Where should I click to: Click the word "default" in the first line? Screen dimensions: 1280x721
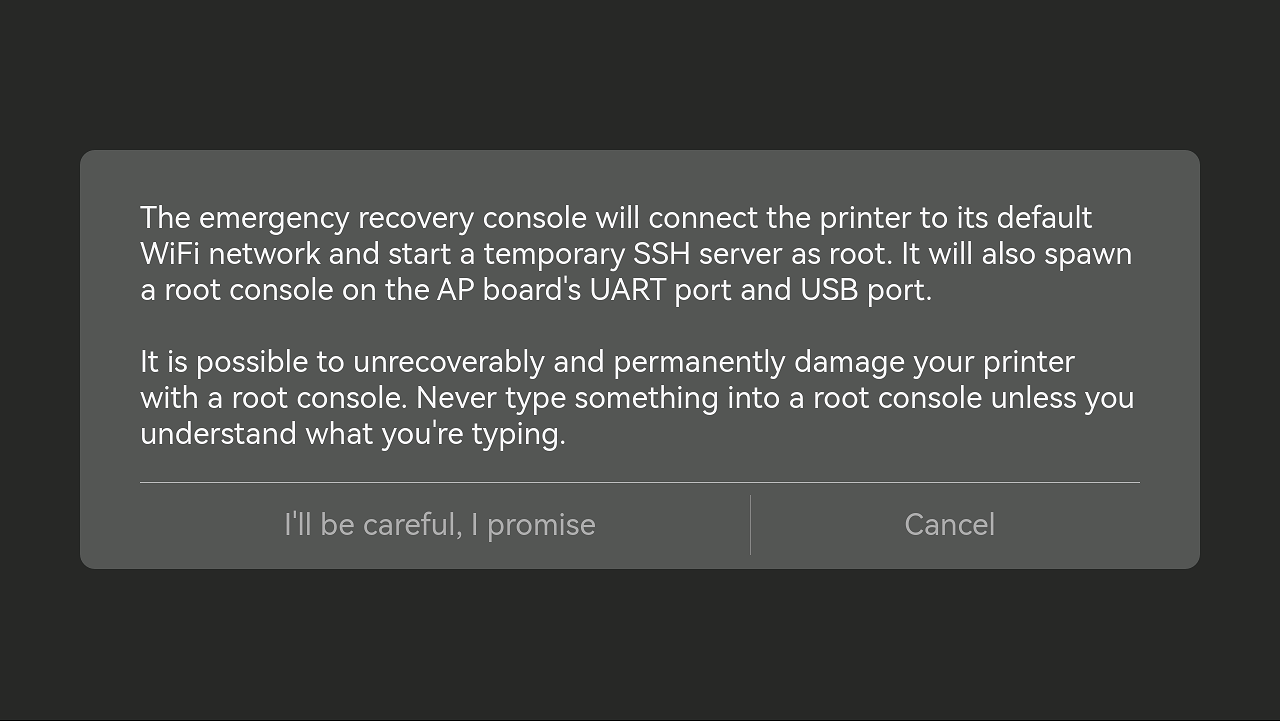tap(1044, 218)
